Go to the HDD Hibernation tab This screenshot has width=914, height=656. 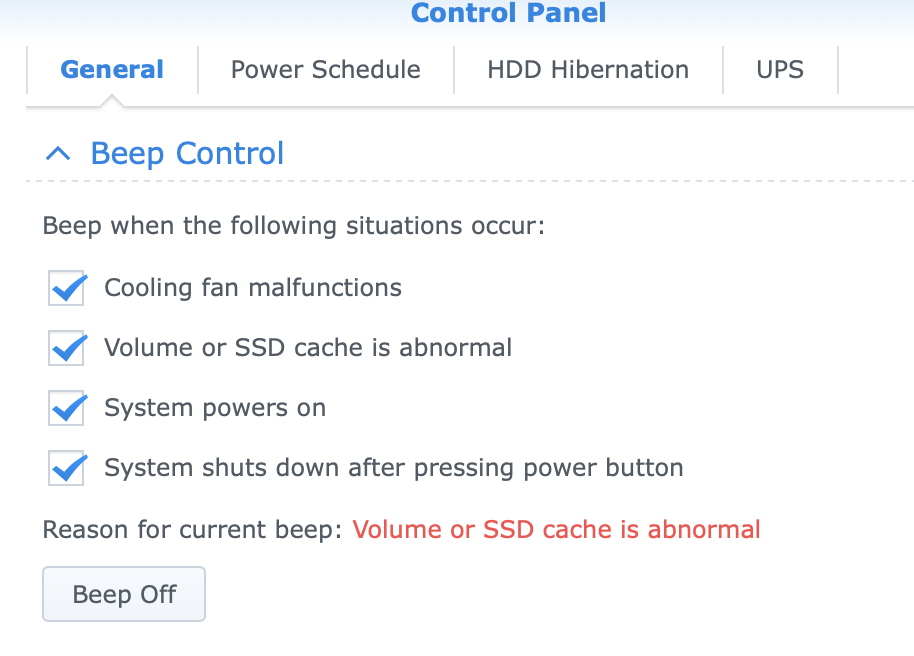(588, 70)
